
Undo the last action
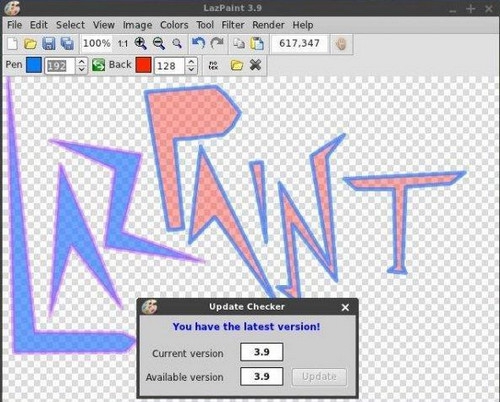click(199, 43)
